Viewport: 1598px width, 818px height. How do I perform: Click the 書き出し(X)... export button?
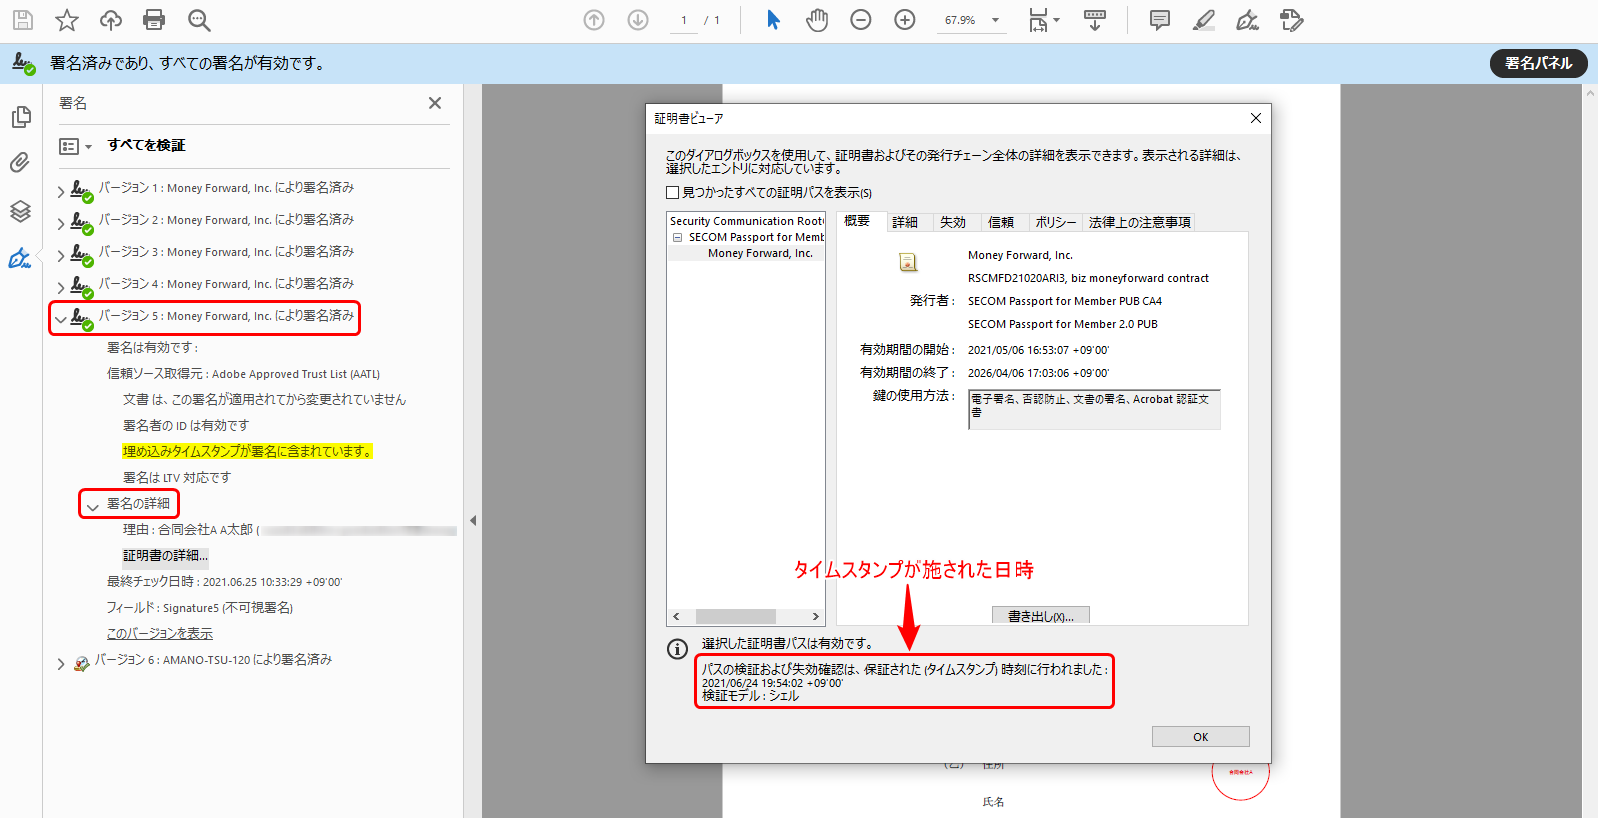[x=1041, y=616]
